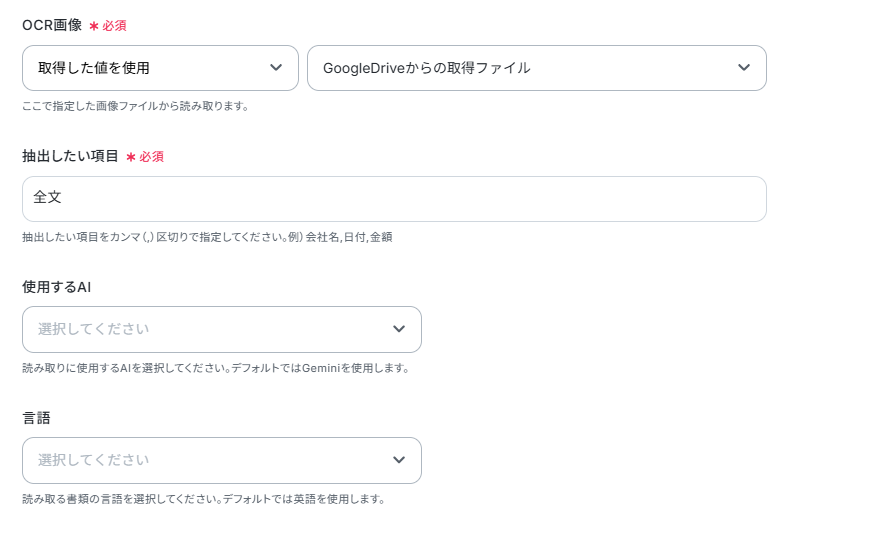Screen dimensions: 871x540
Task: Click the 言語 field label
Action: (x=36, y=418)
